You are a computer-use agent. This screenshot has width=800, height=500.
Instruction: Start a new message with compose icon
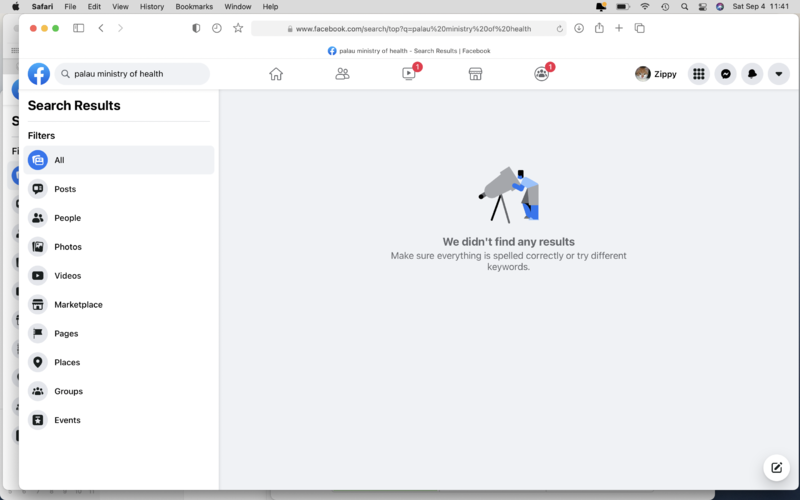click(x=775, y=467)
